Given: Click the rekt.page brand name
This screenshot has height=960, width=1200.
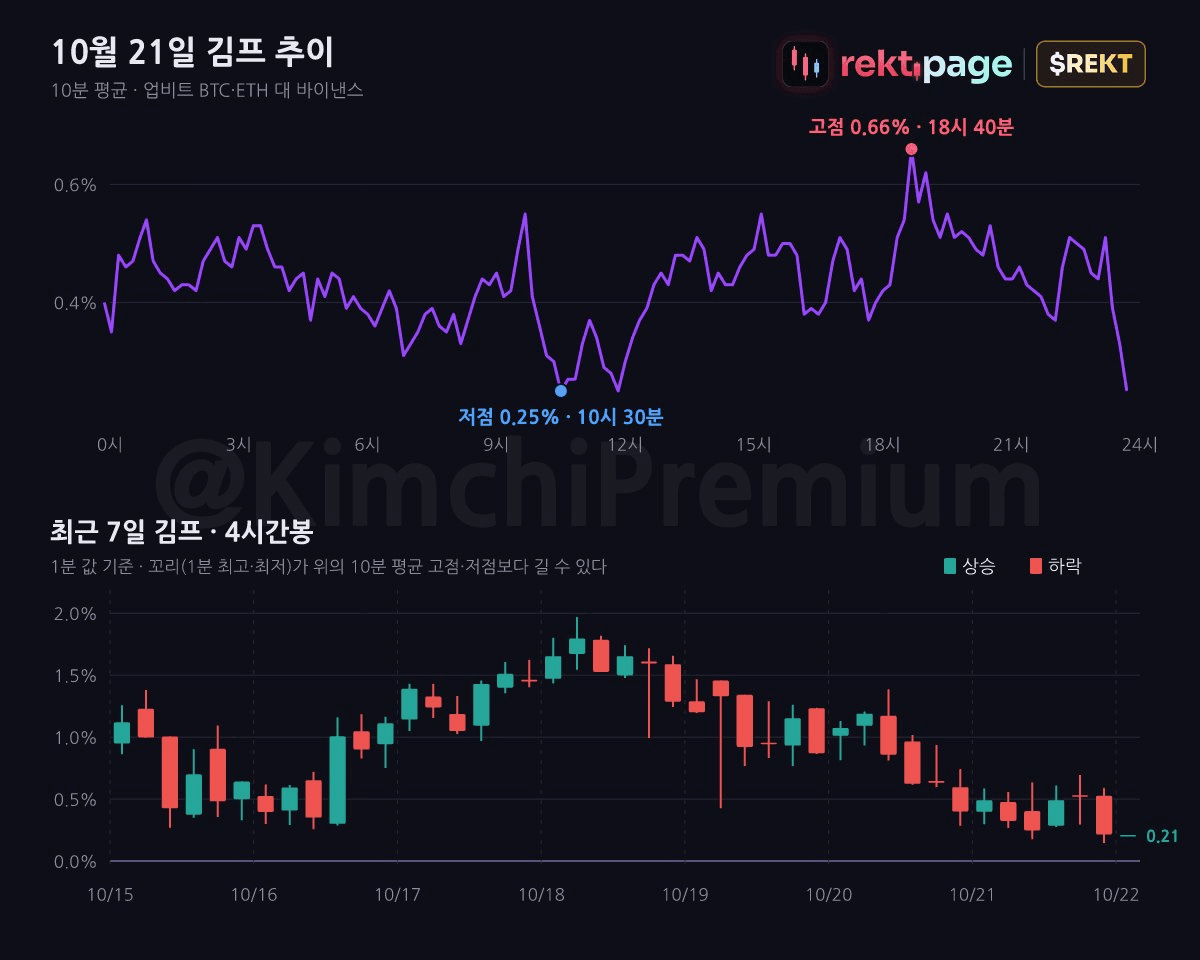Looking at the screenshot, I should [x=926, y=65].
